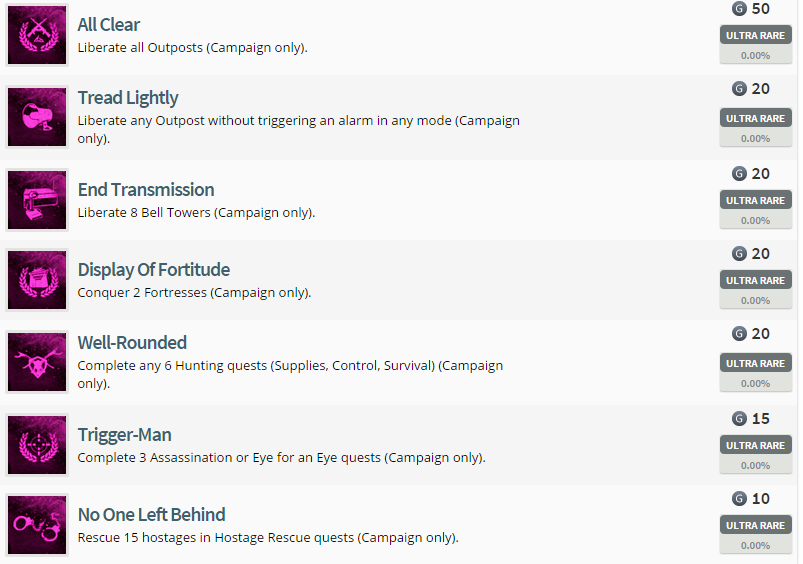Click the End Transmission description text
This screenshot has width=803, height=564.
(x=196, y=213)
